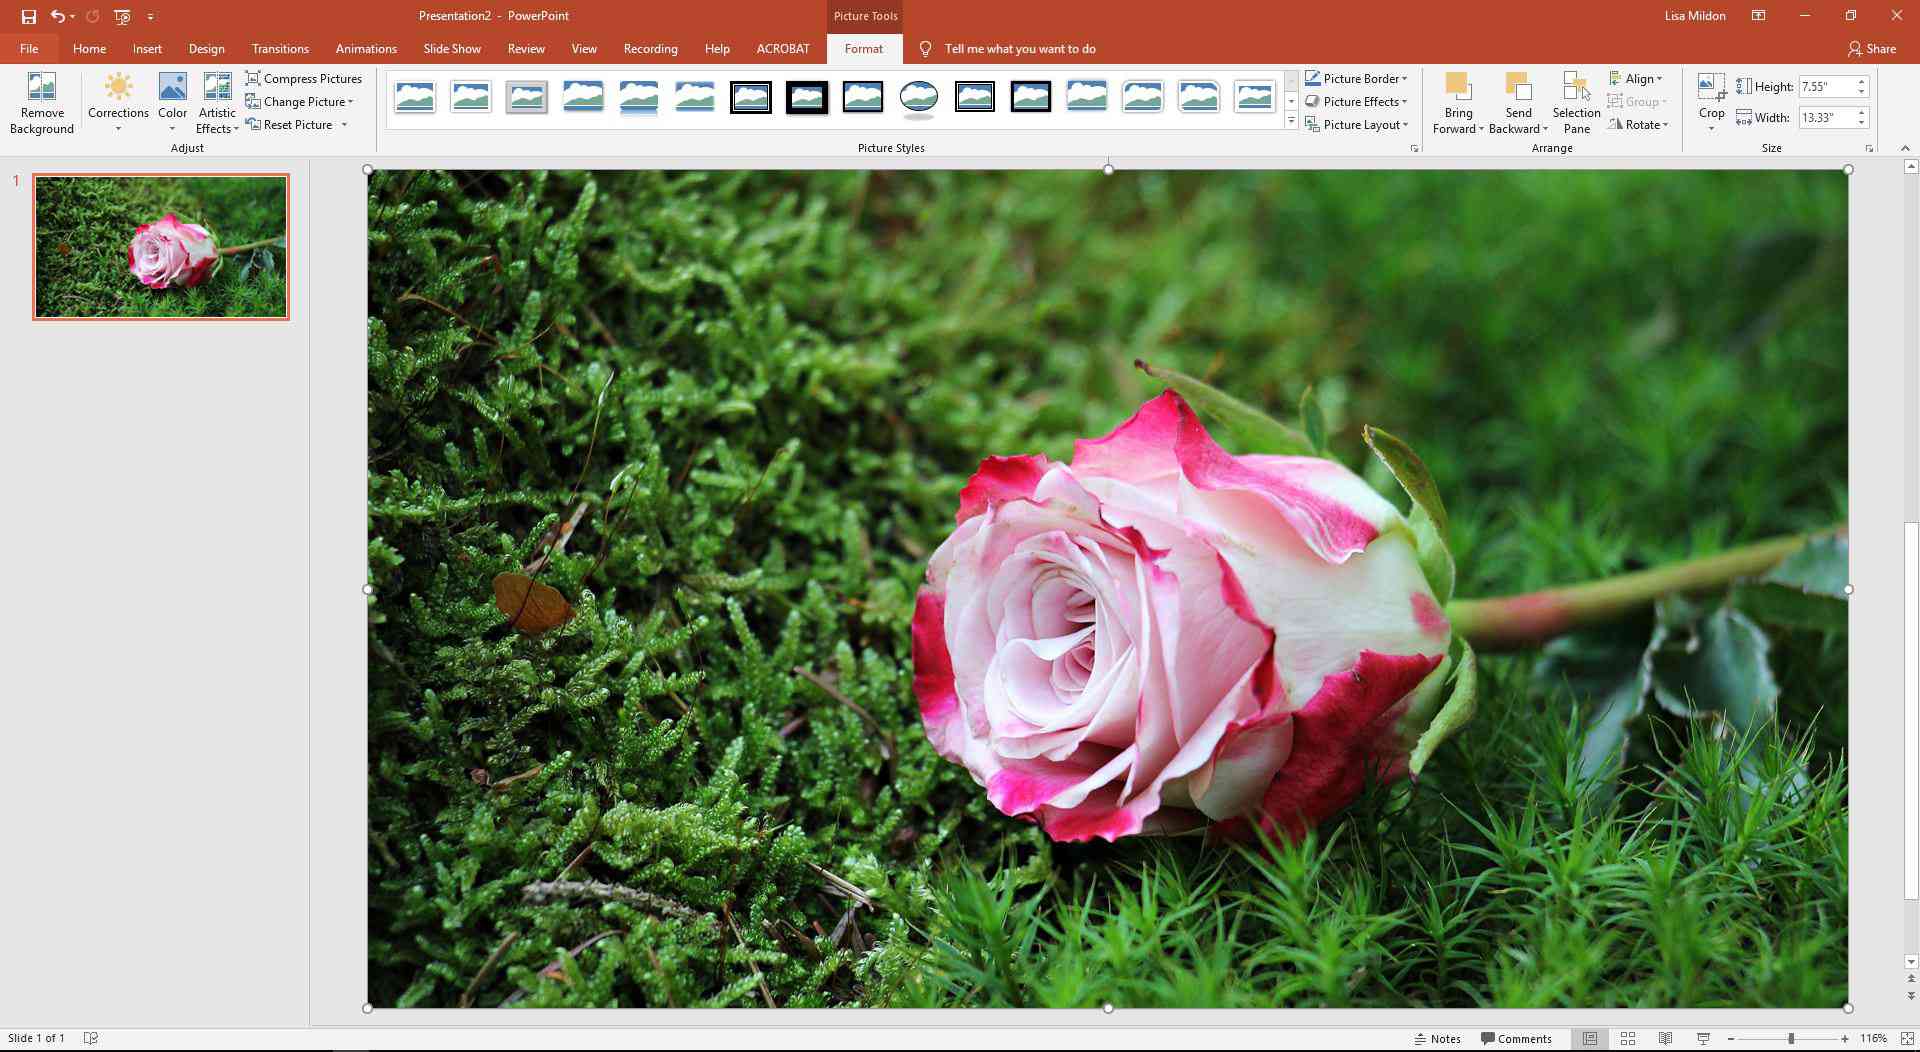Toggle the Notes pane
Image resolution: width=1920 pixels, height=1052 pixels.
click(1437, 1038)
